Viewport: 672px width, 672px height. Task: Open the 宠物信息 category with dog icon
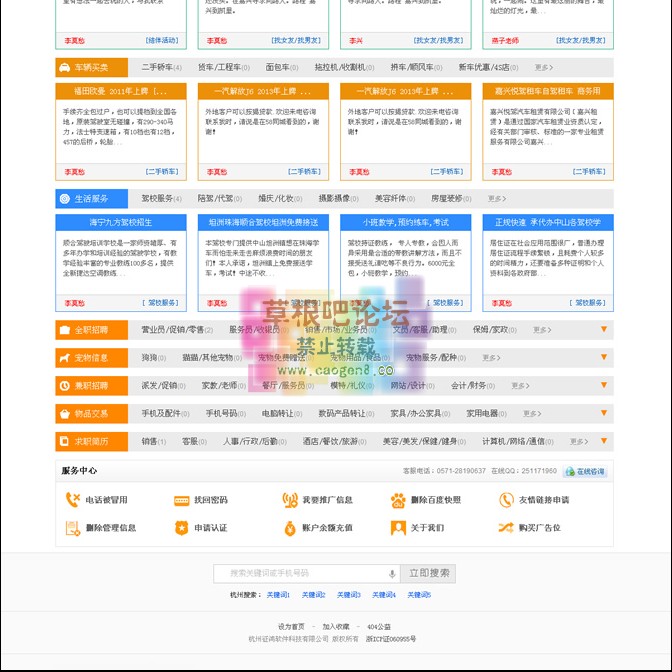click(91, 357)
